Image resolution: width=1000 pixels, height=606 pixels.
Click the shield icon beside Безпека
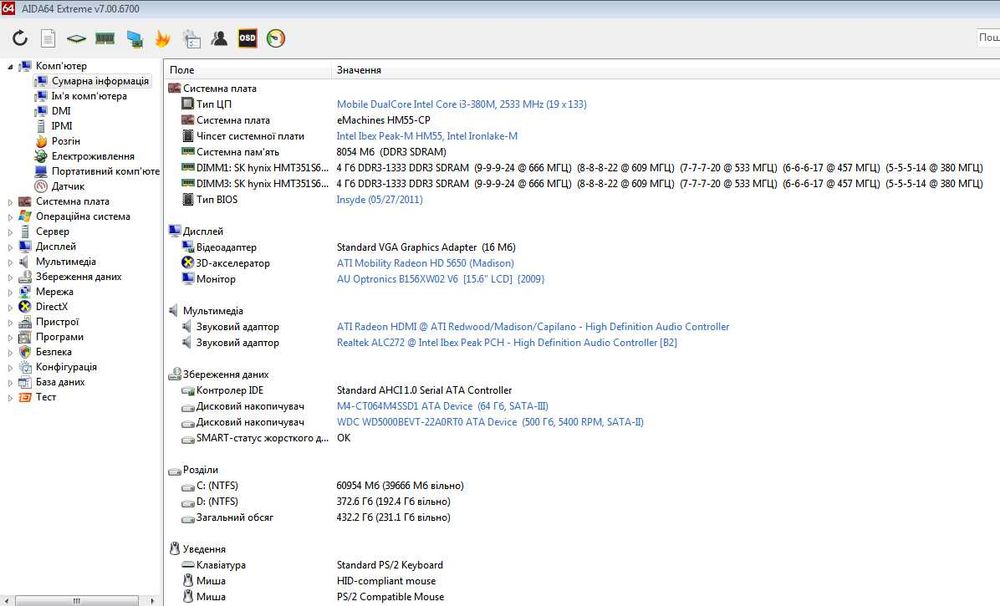(25, 351)
